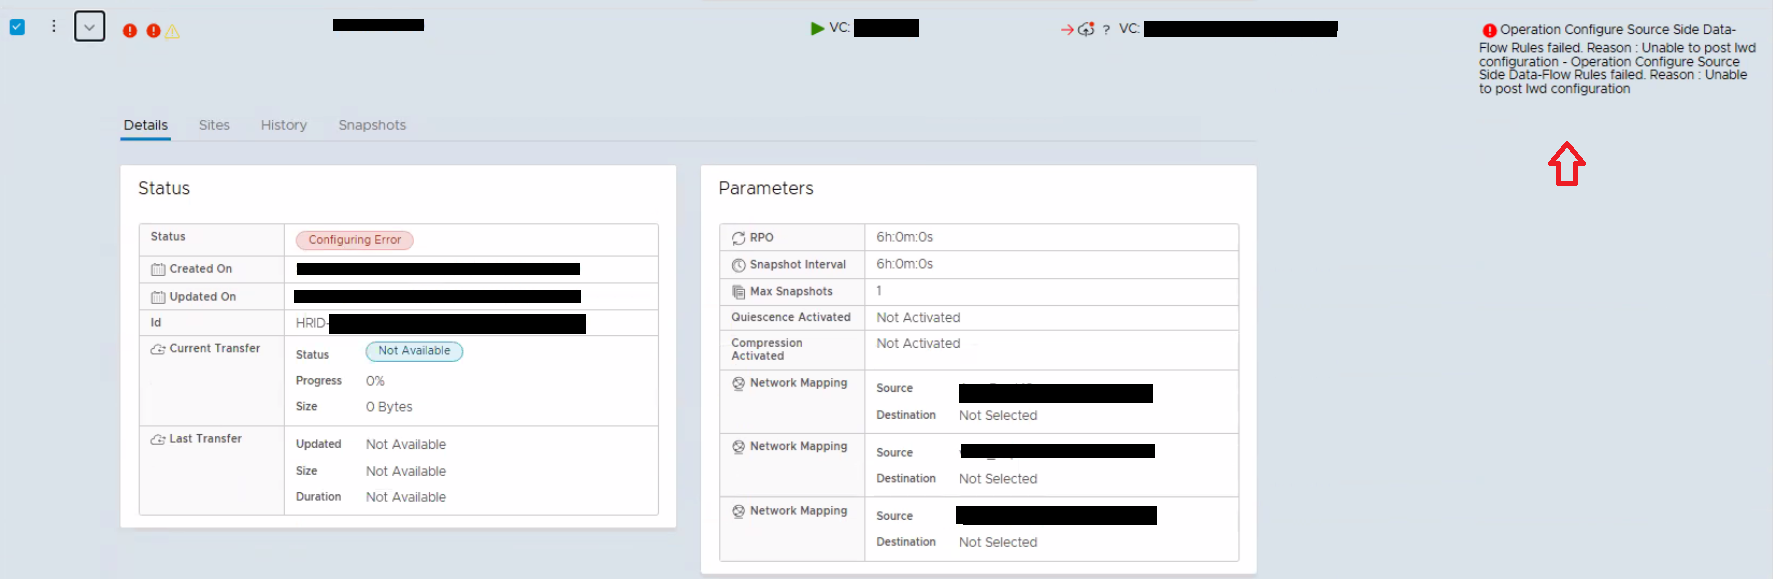Click the Operation Configure Source error message text
This screenshot has width=1773, height=579.
1616,61
